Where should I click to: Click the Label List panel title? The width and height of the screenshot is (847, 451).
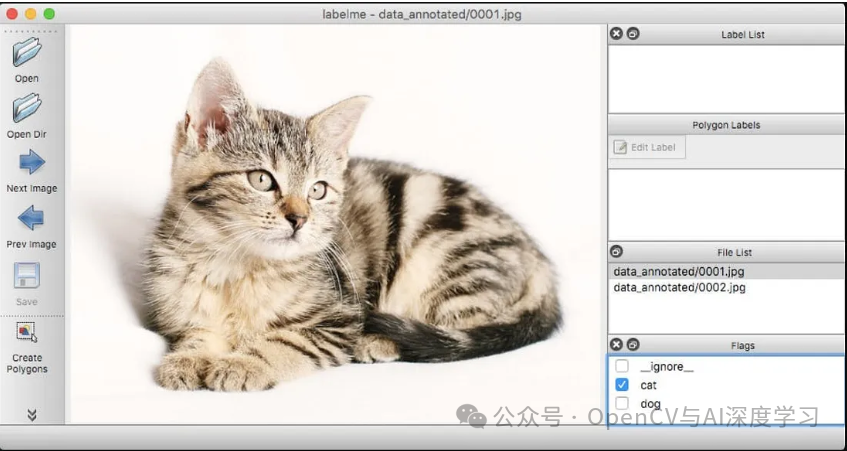(x=743, y=35)
